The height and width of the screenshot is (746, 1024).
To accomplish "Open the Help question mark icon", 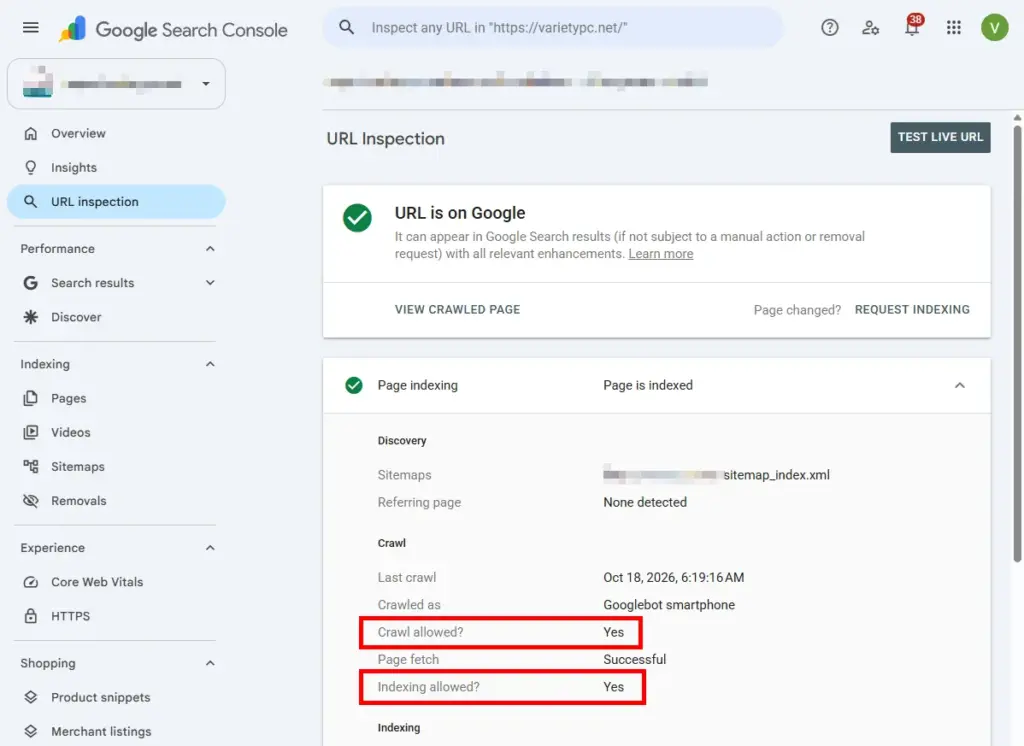I will (x=829, y=27).
